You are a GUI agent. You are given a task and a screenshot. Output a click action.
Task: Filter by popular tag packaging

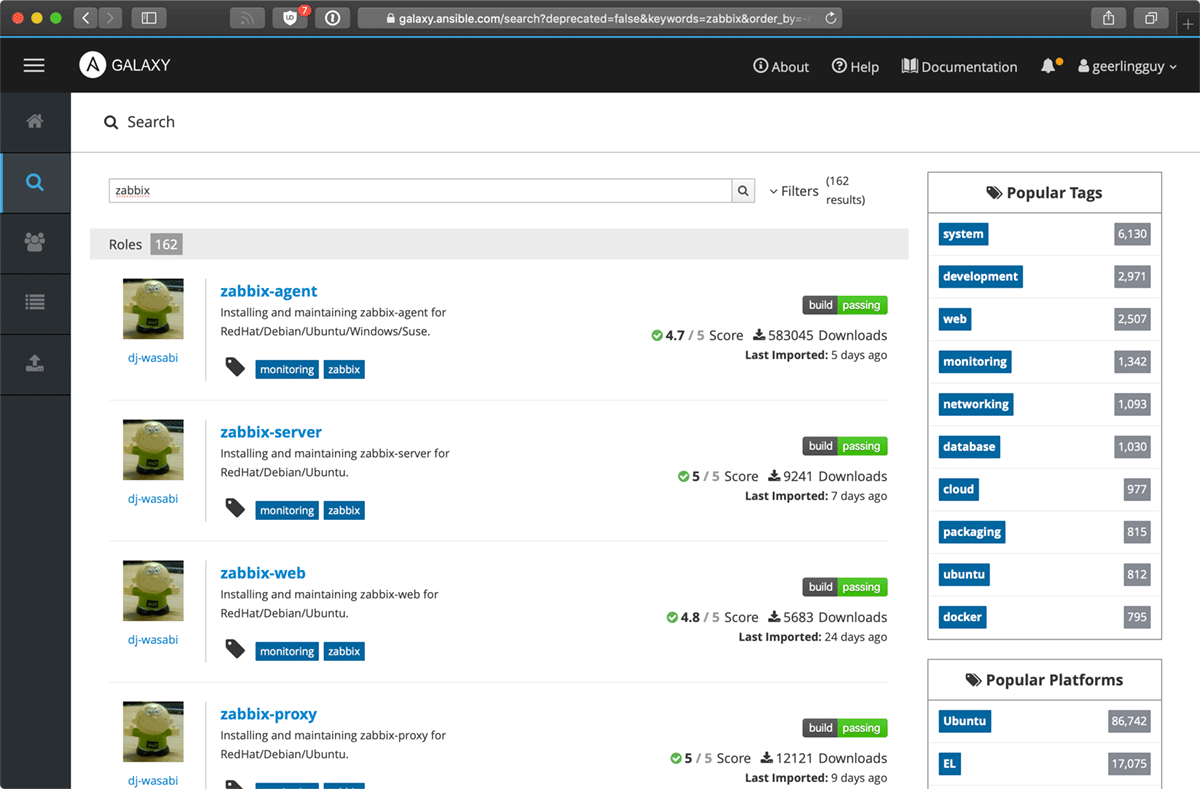pos(972,532)
